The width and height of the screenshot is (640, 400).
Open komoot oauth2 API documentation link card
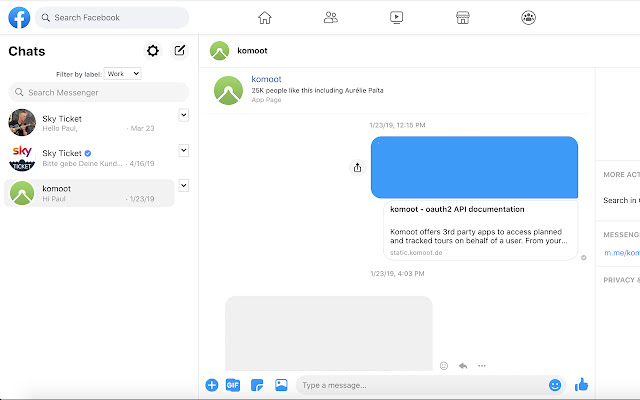480,230
